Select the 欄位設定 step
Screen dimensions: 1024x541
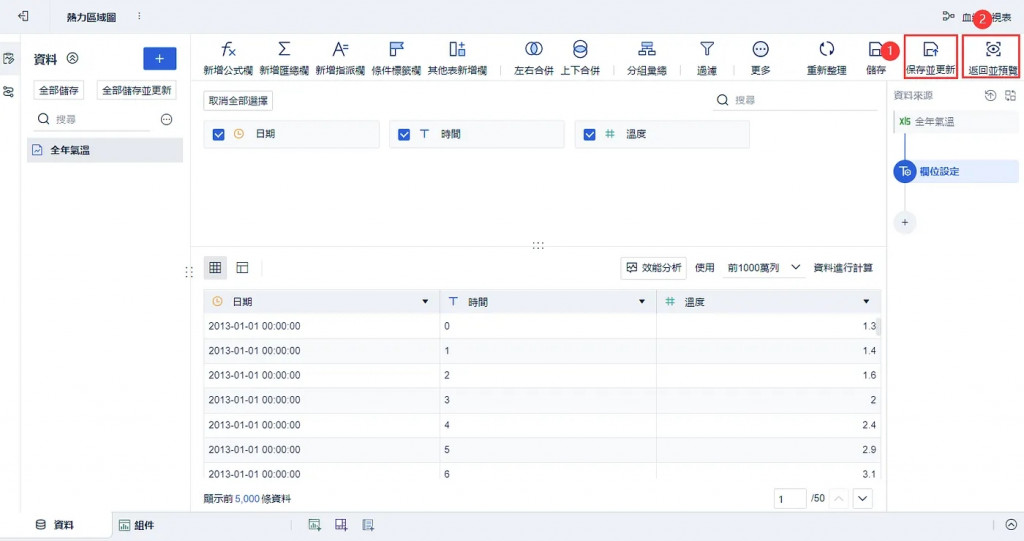click(956, 171)
